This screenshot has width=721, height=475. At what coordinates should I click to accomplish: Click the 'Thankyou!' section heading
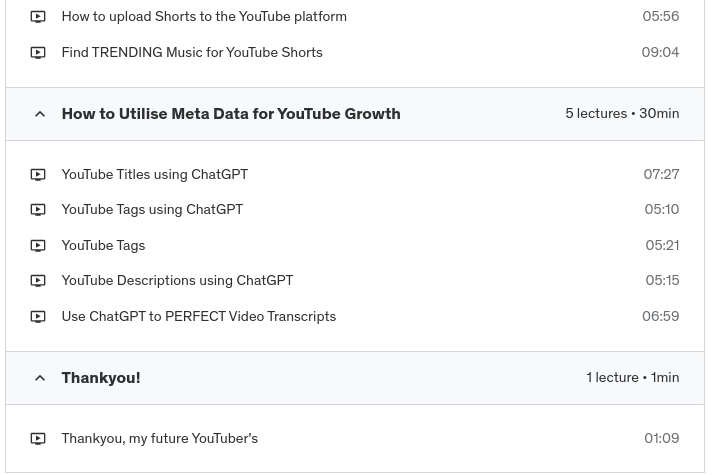pos(101,378)
